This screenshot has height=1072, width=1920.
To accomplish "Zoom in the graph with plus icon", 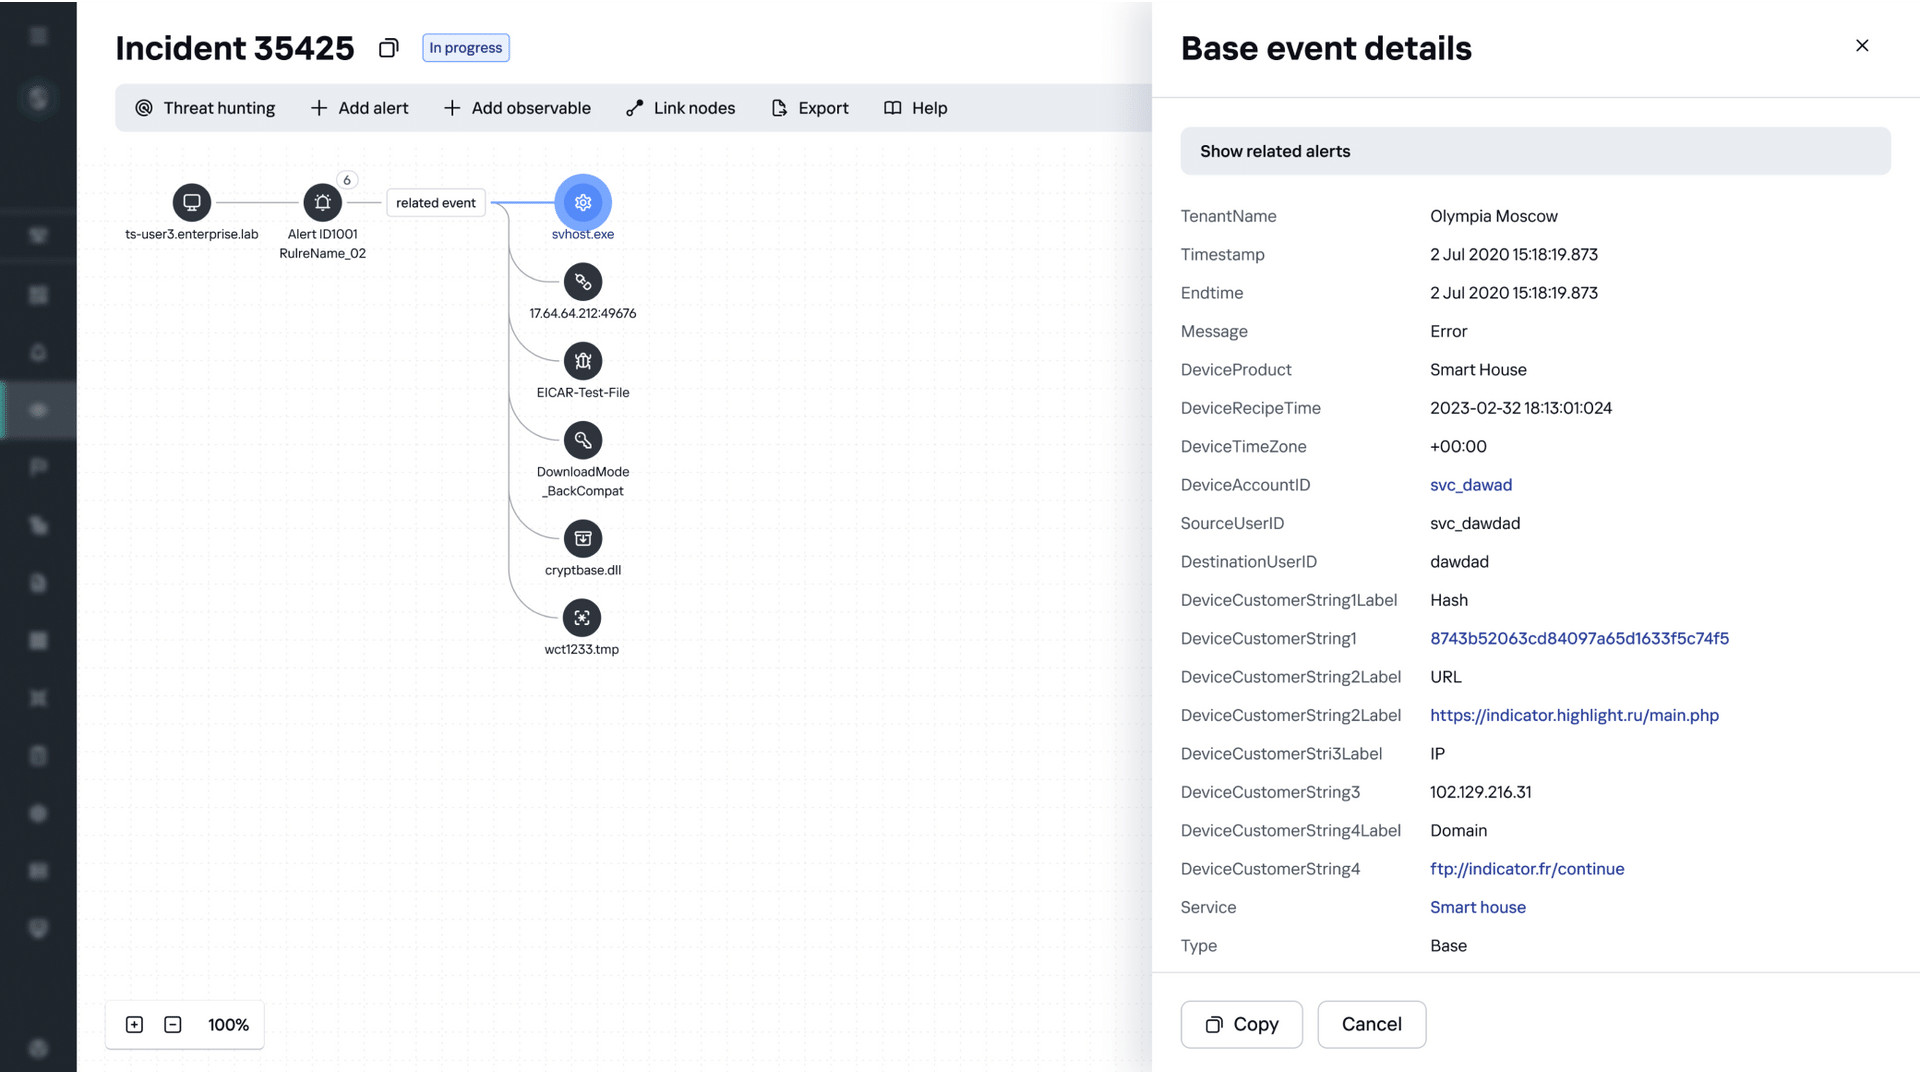I will [135, 1025].
